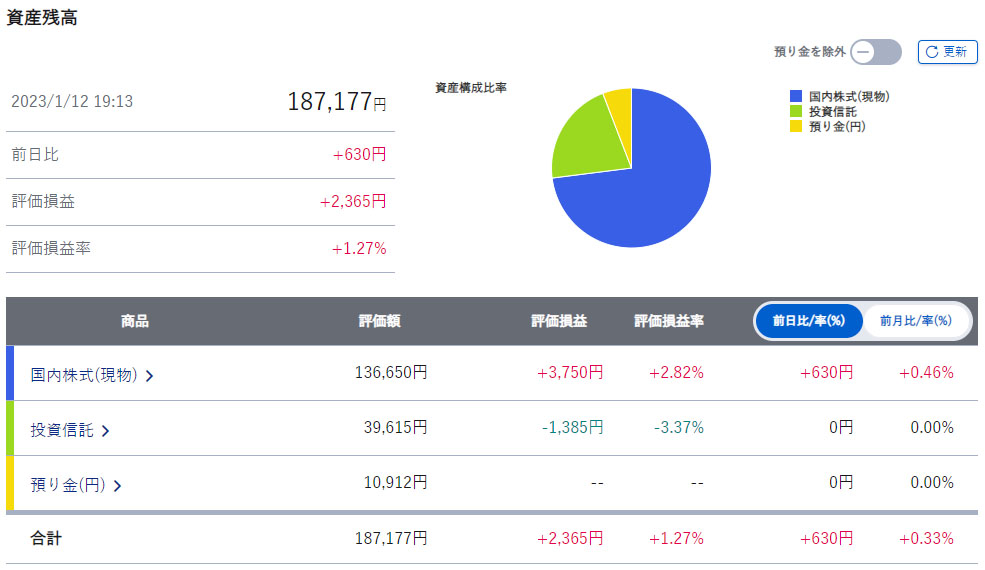Select the 前日比/率(%) tab
985x570 pixels.
coord(809,321)
